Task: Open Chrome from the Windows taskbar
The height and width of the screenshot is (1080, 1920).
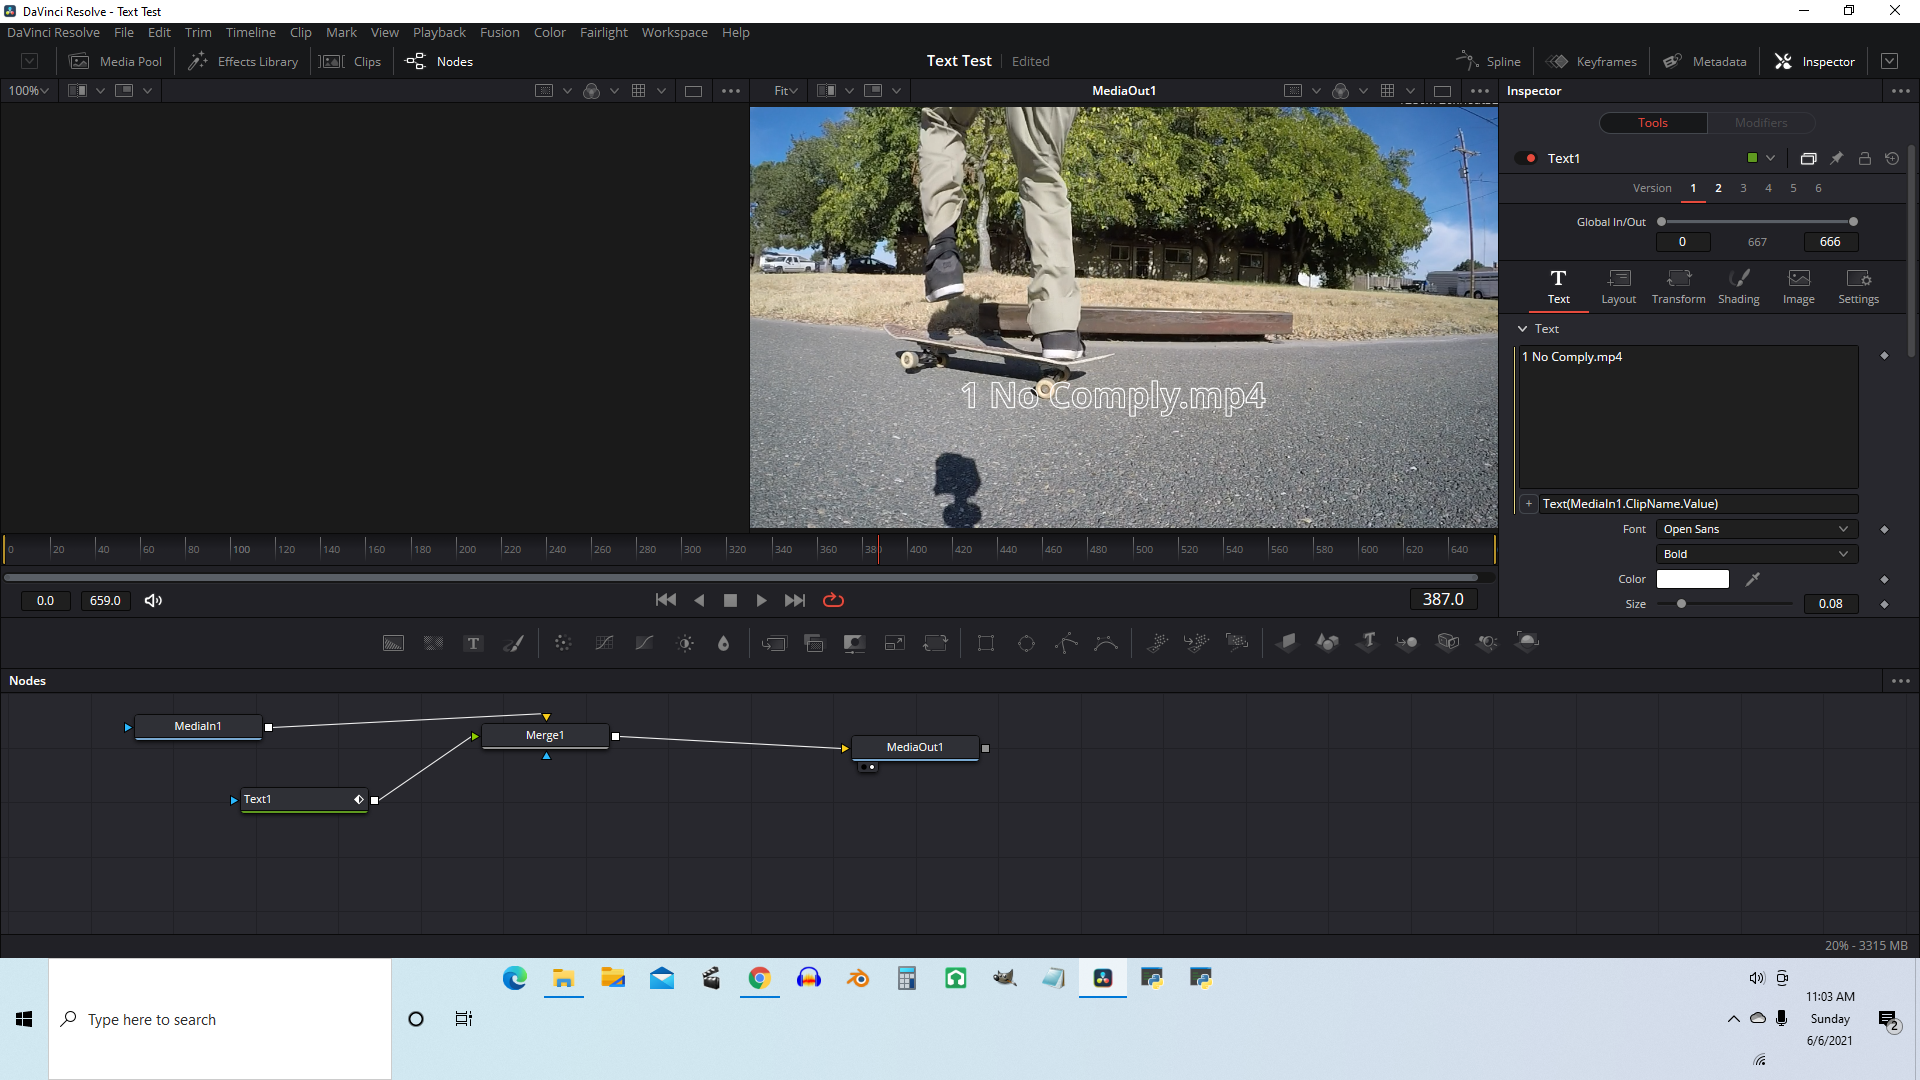Action: (x=759, y=978)
